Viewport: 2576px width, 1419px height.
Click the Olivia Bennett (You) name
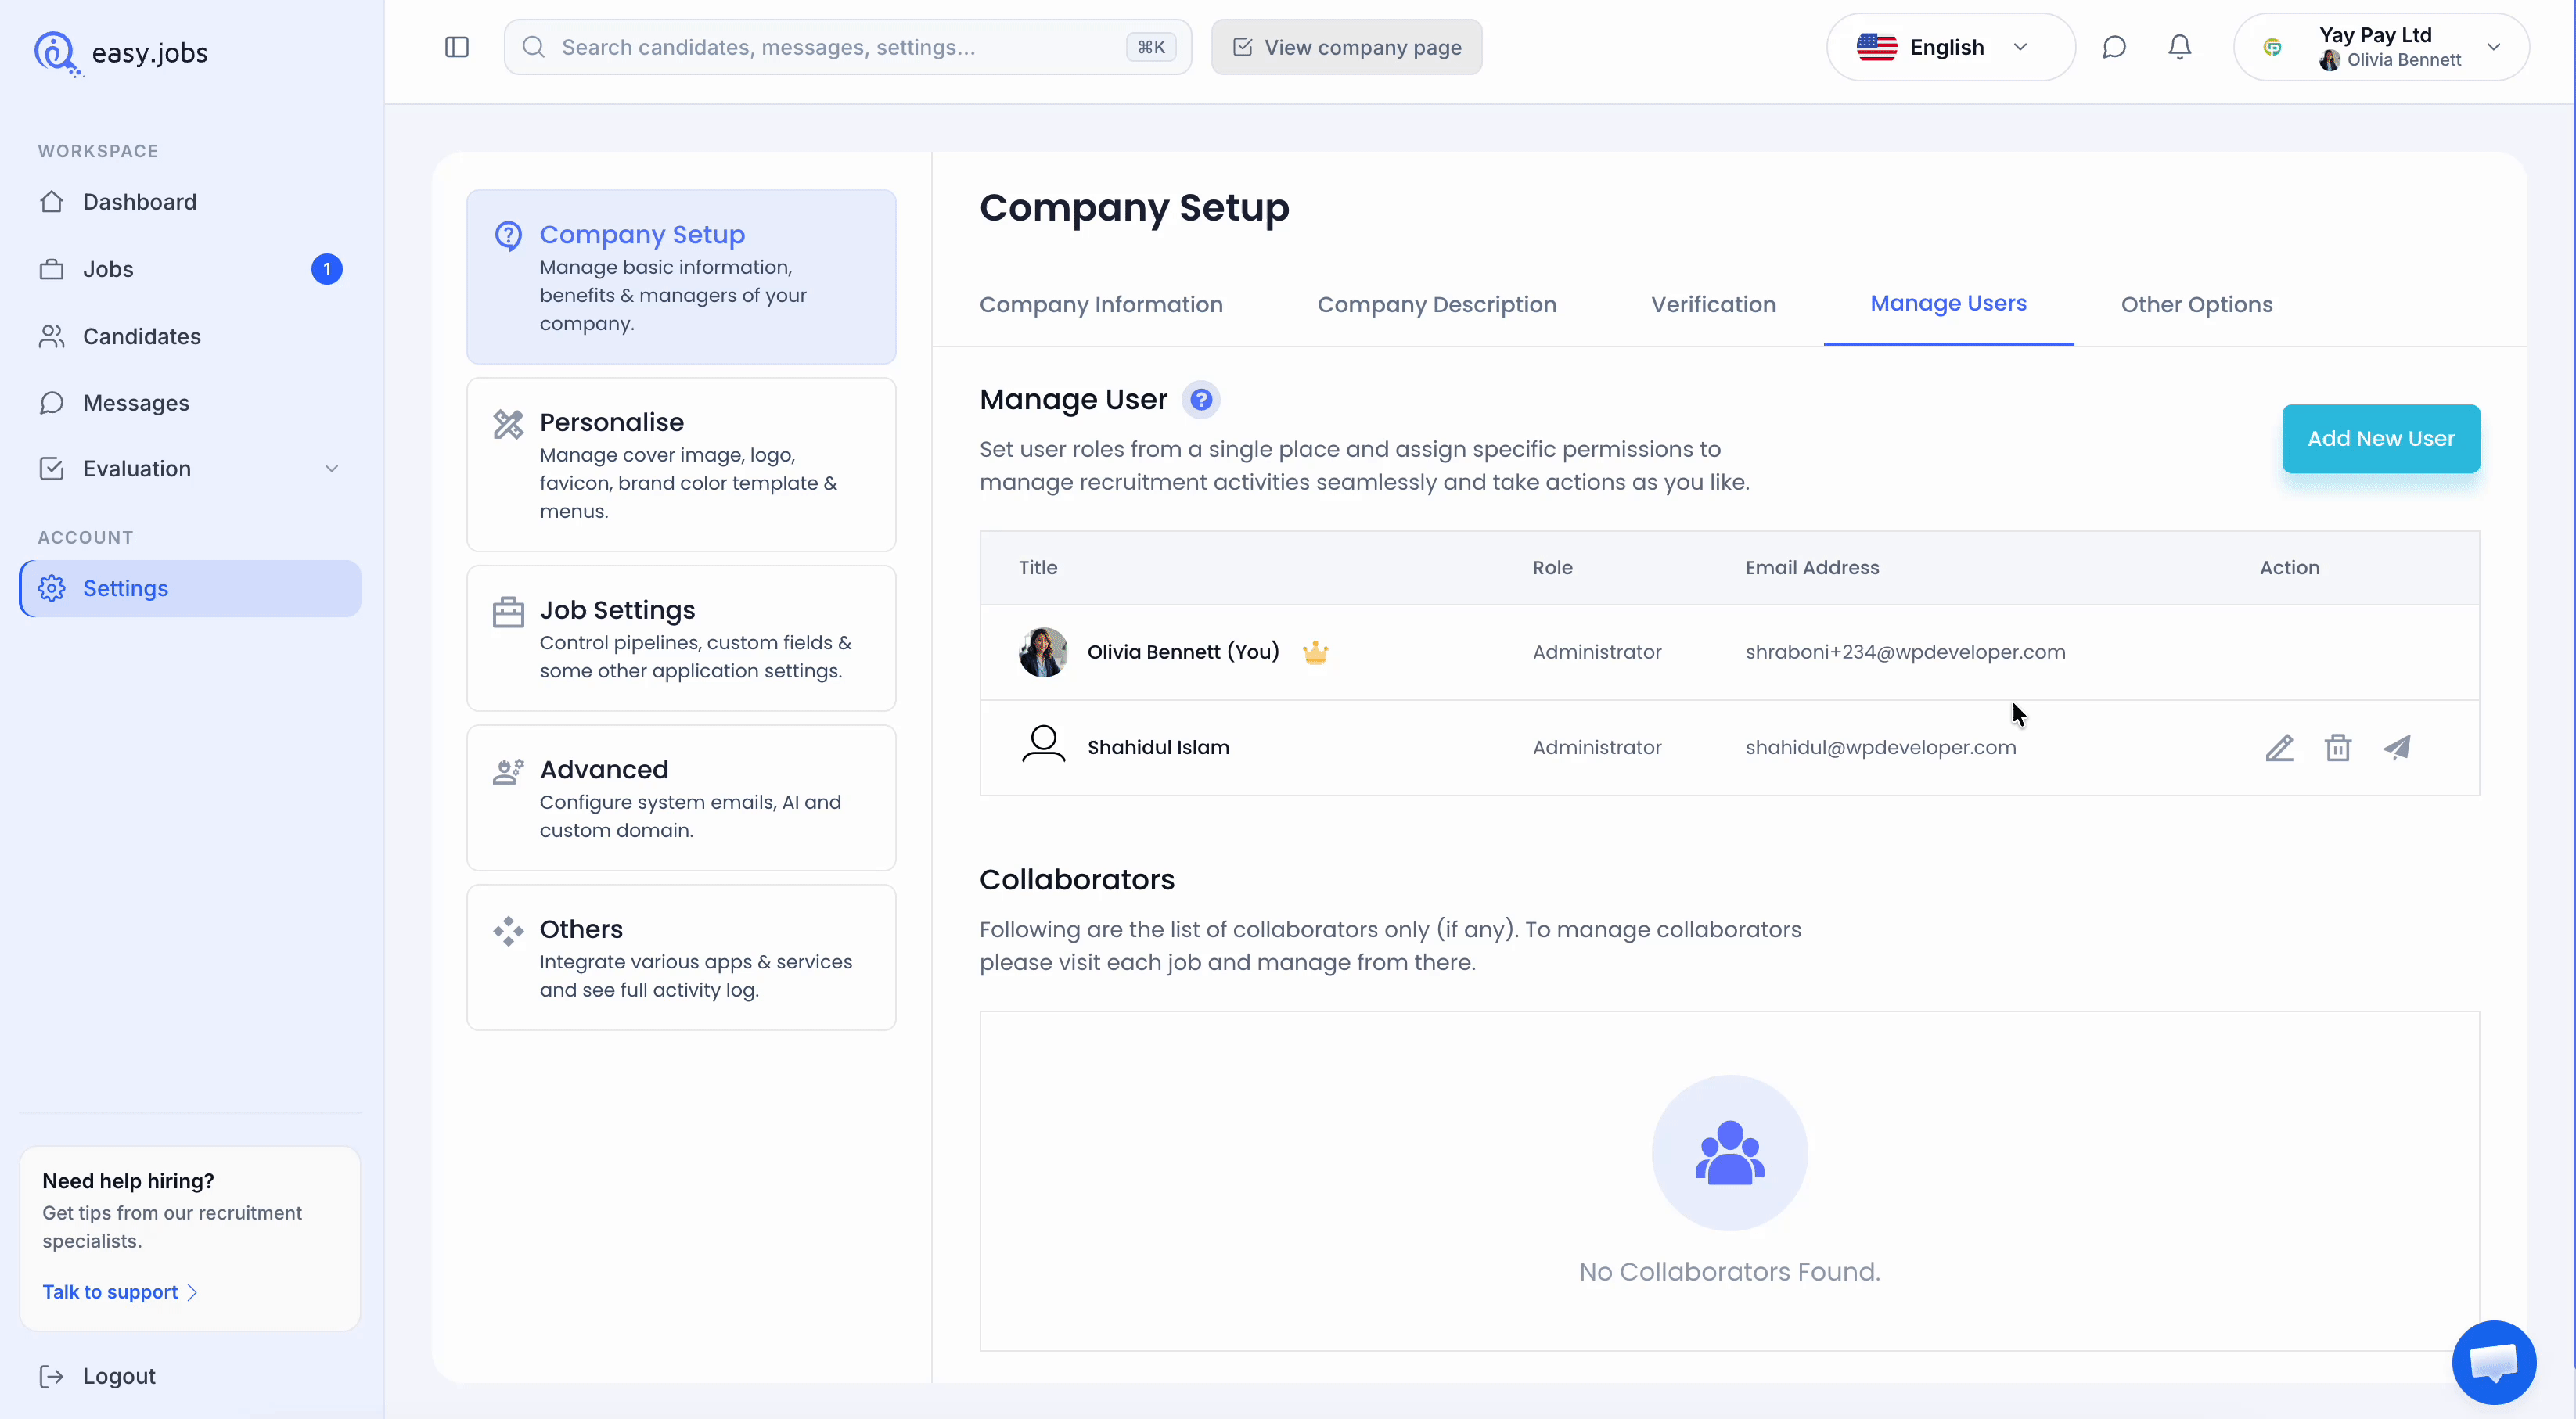1183,652
